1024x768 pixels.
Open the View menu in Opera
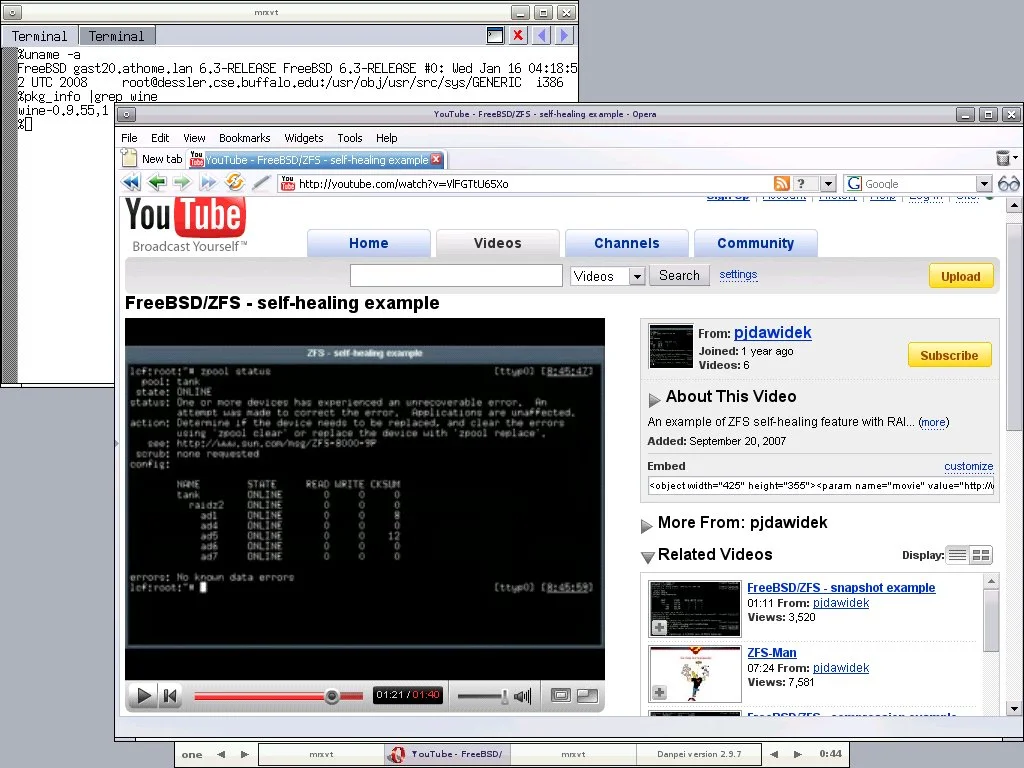point(194,138)
